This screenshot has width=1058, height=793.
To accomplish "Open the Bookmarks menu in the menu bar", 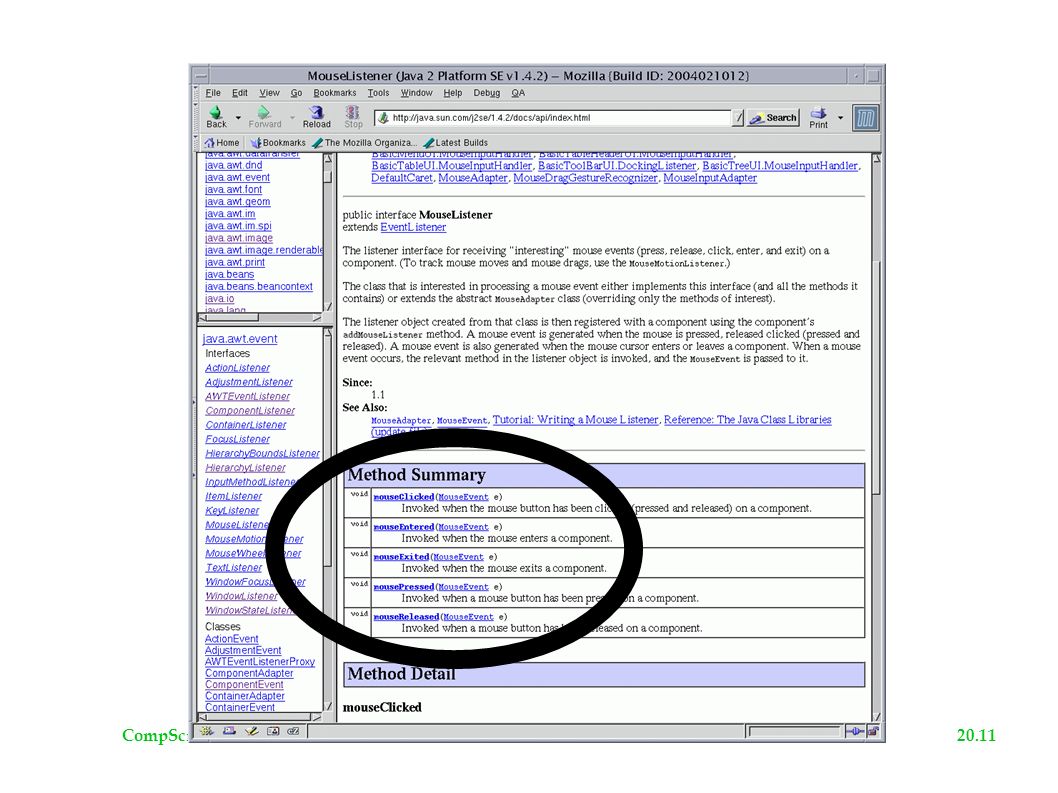I will tap(335, 93).
